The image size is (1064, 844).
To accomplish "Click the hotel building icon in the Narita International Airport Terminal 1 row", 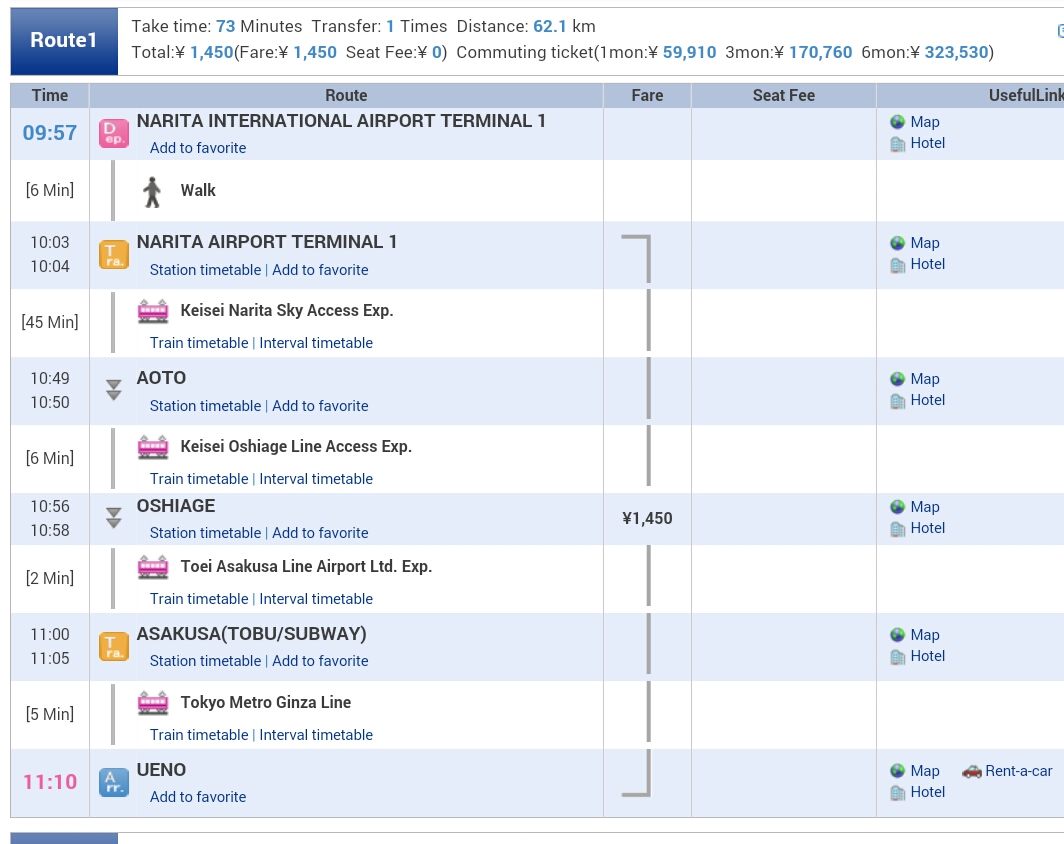I will 898,144.
